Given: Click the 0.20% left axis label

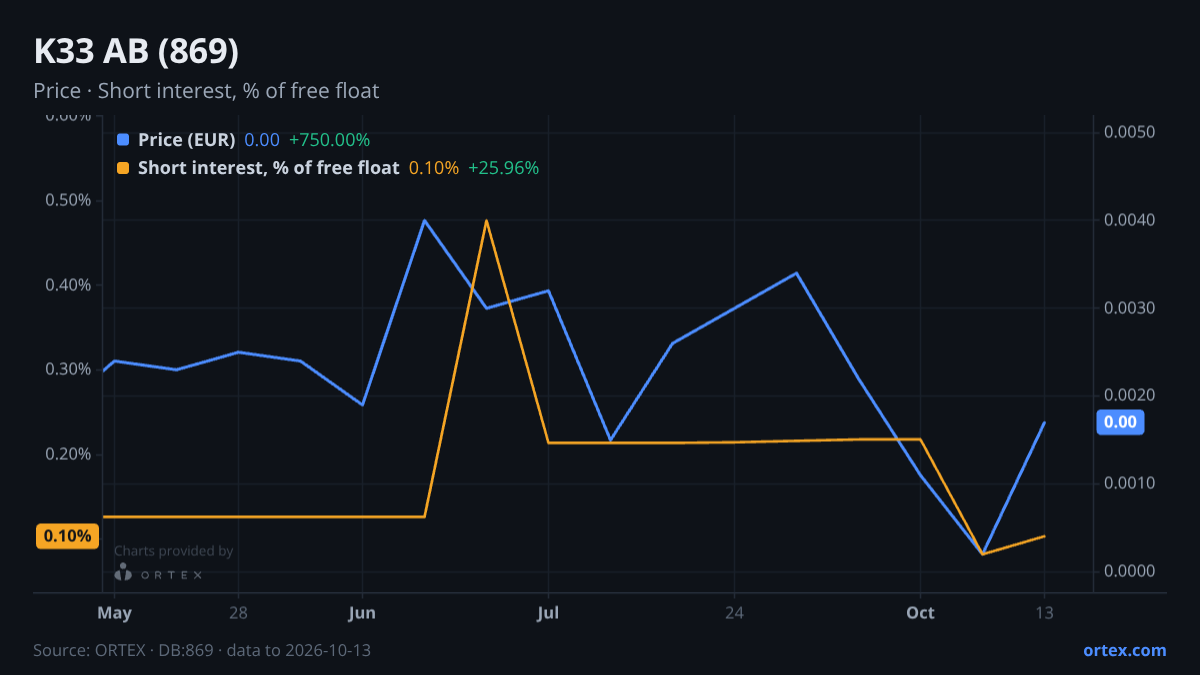Looking at the screenshot, I should (x=68, y=454).
